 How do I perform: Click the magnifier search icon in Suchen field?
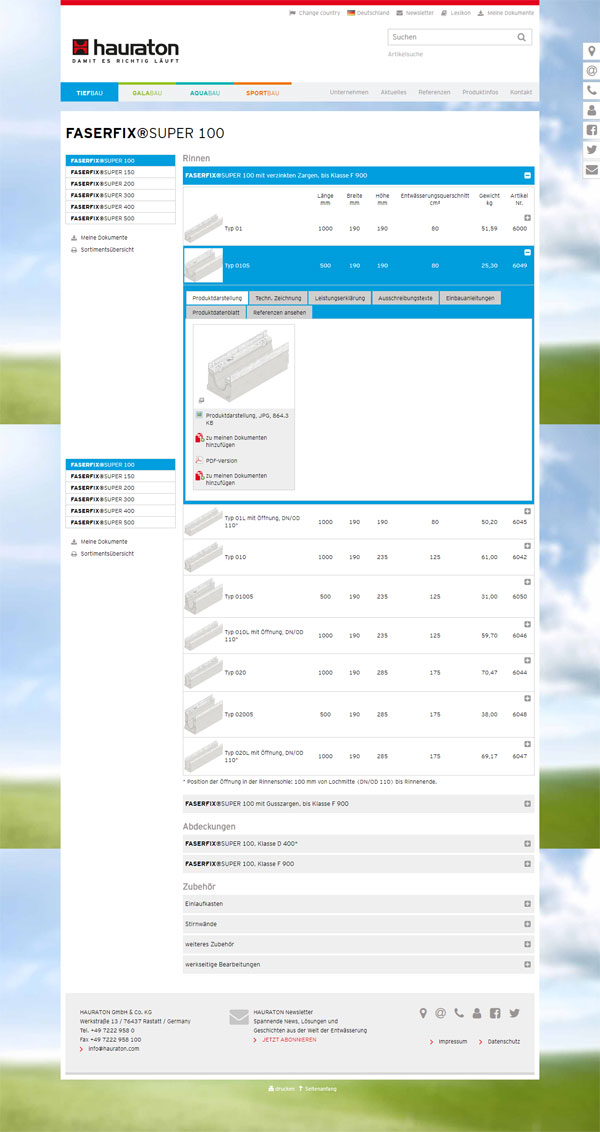tap(521, 37)
